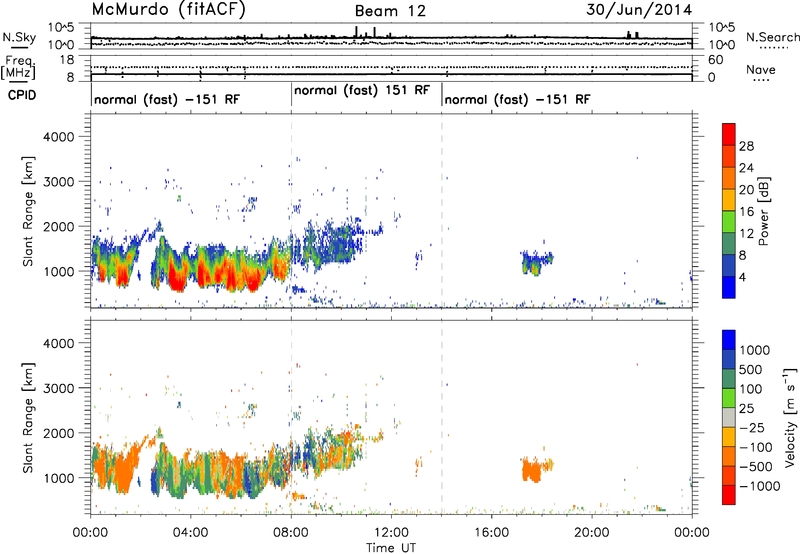Click Slant Range [km] label of velocity panel

coord(29,418)
